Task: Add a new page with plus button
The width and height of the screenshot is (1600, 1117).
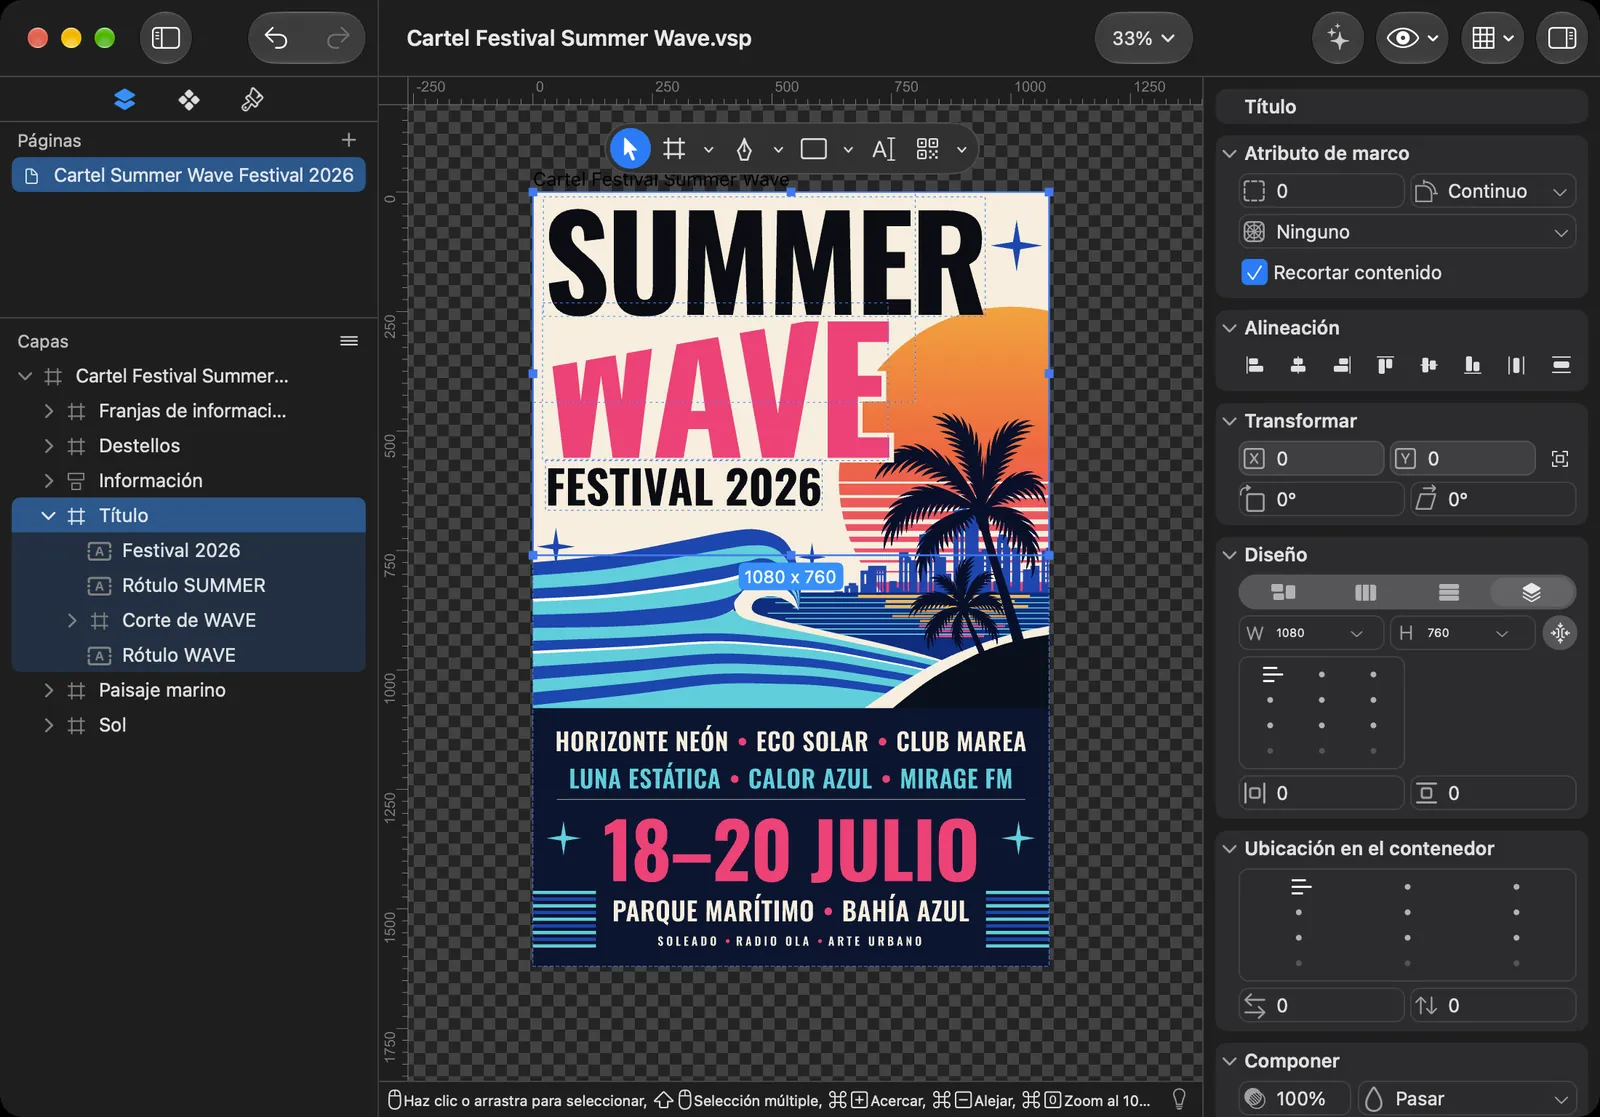Action: [348, 140]
